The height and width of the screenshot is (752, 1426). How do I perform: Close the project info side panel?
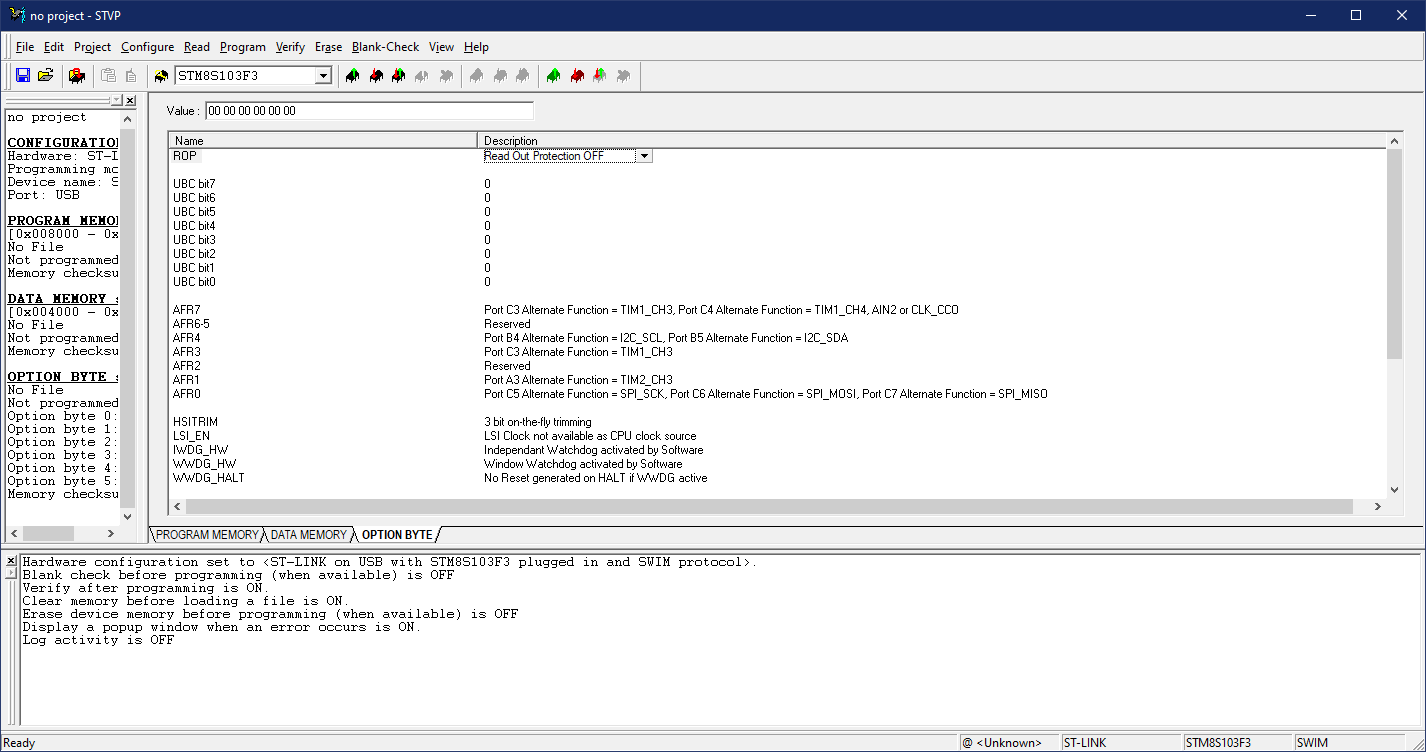point(130,101)
